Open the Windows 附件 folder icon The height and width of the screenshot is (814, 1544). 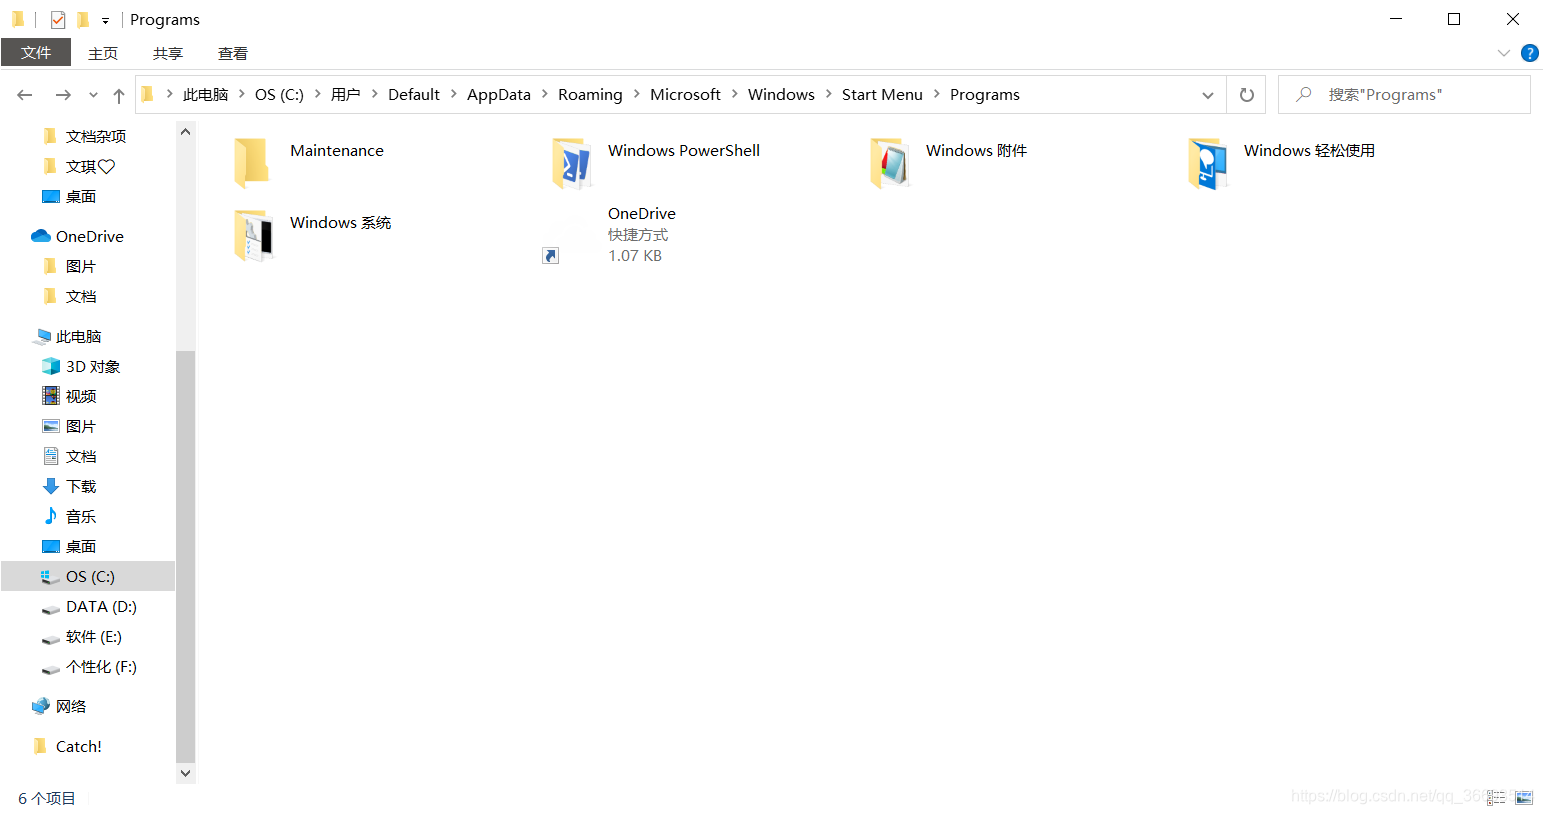click(x=889, y=163)
